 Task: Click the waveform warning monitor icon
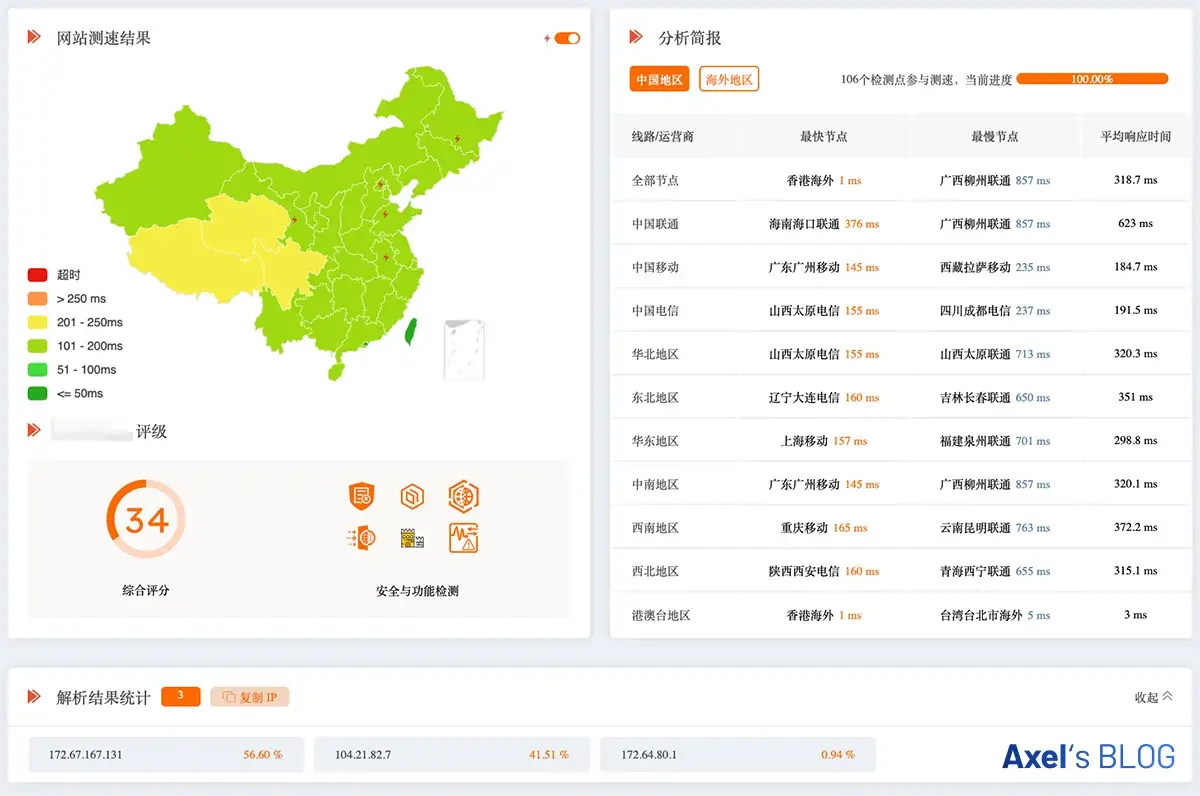coord(463,537)
